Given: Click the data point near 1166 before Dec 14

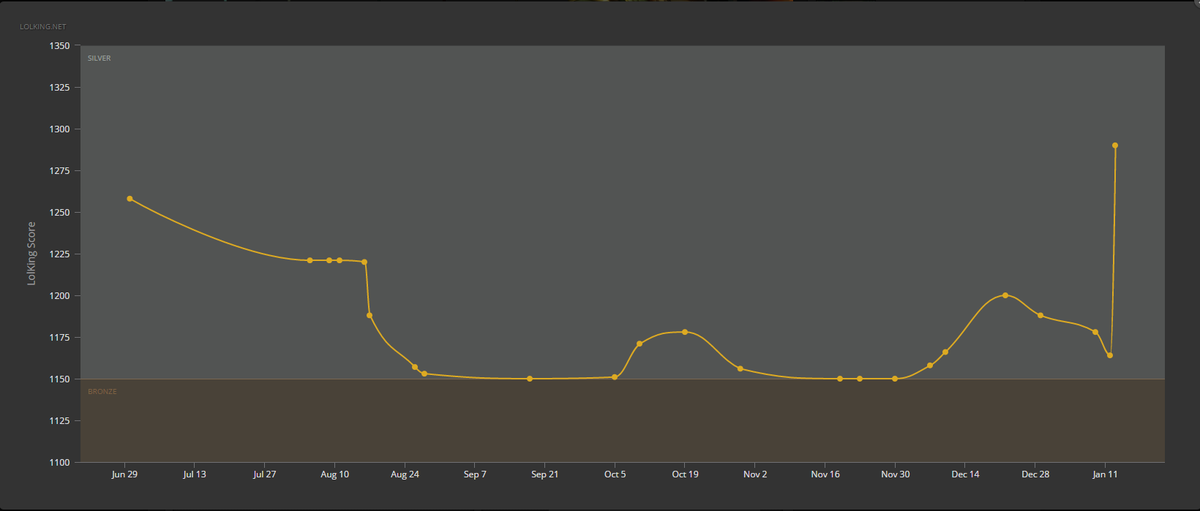Looking at the screenshot, I should [x=946, y=352].
